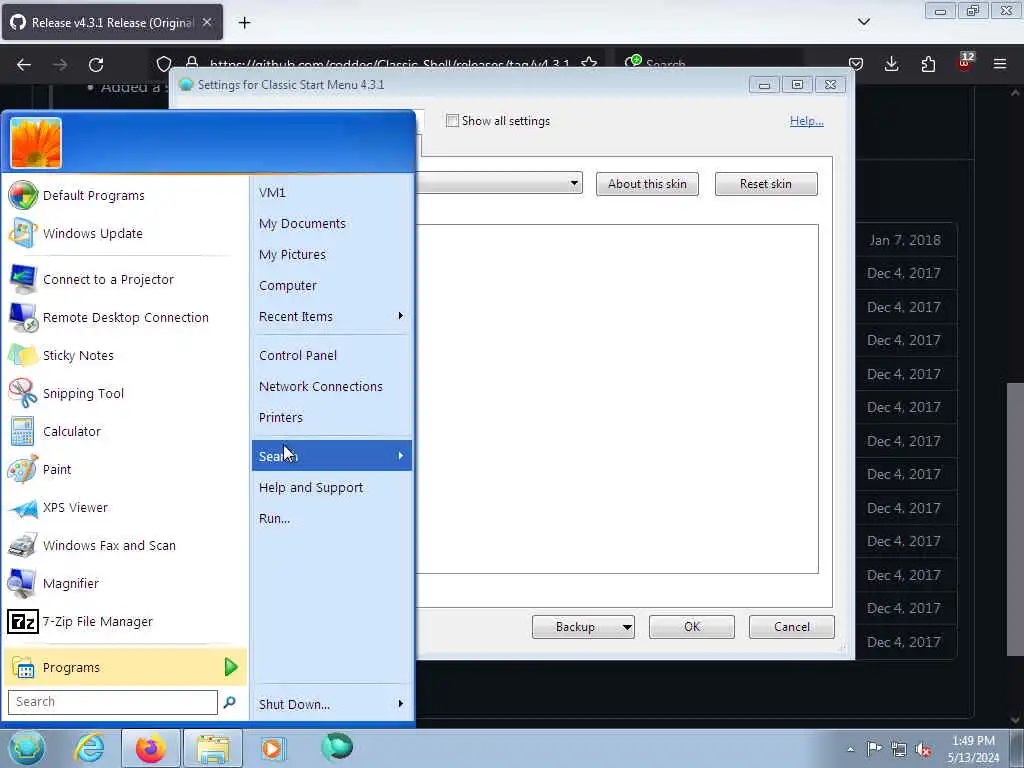Close the Release v4.3.1 tab
Image resolution: width=1024 pixels, height=768 pixels.
tap(206, 22)
